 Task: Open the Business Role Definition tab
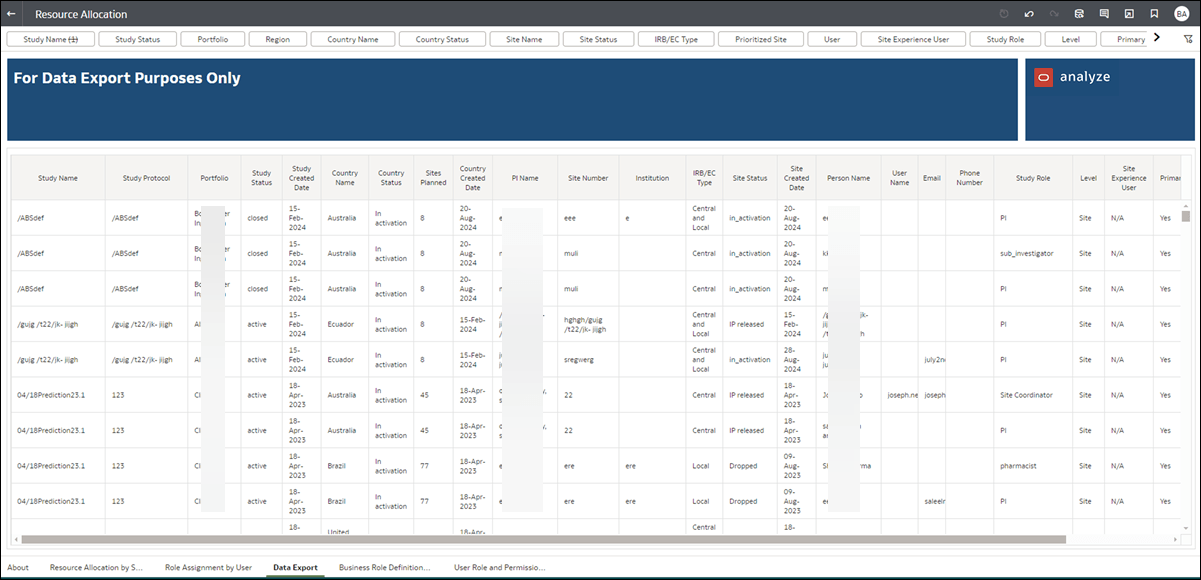[385, 566]
